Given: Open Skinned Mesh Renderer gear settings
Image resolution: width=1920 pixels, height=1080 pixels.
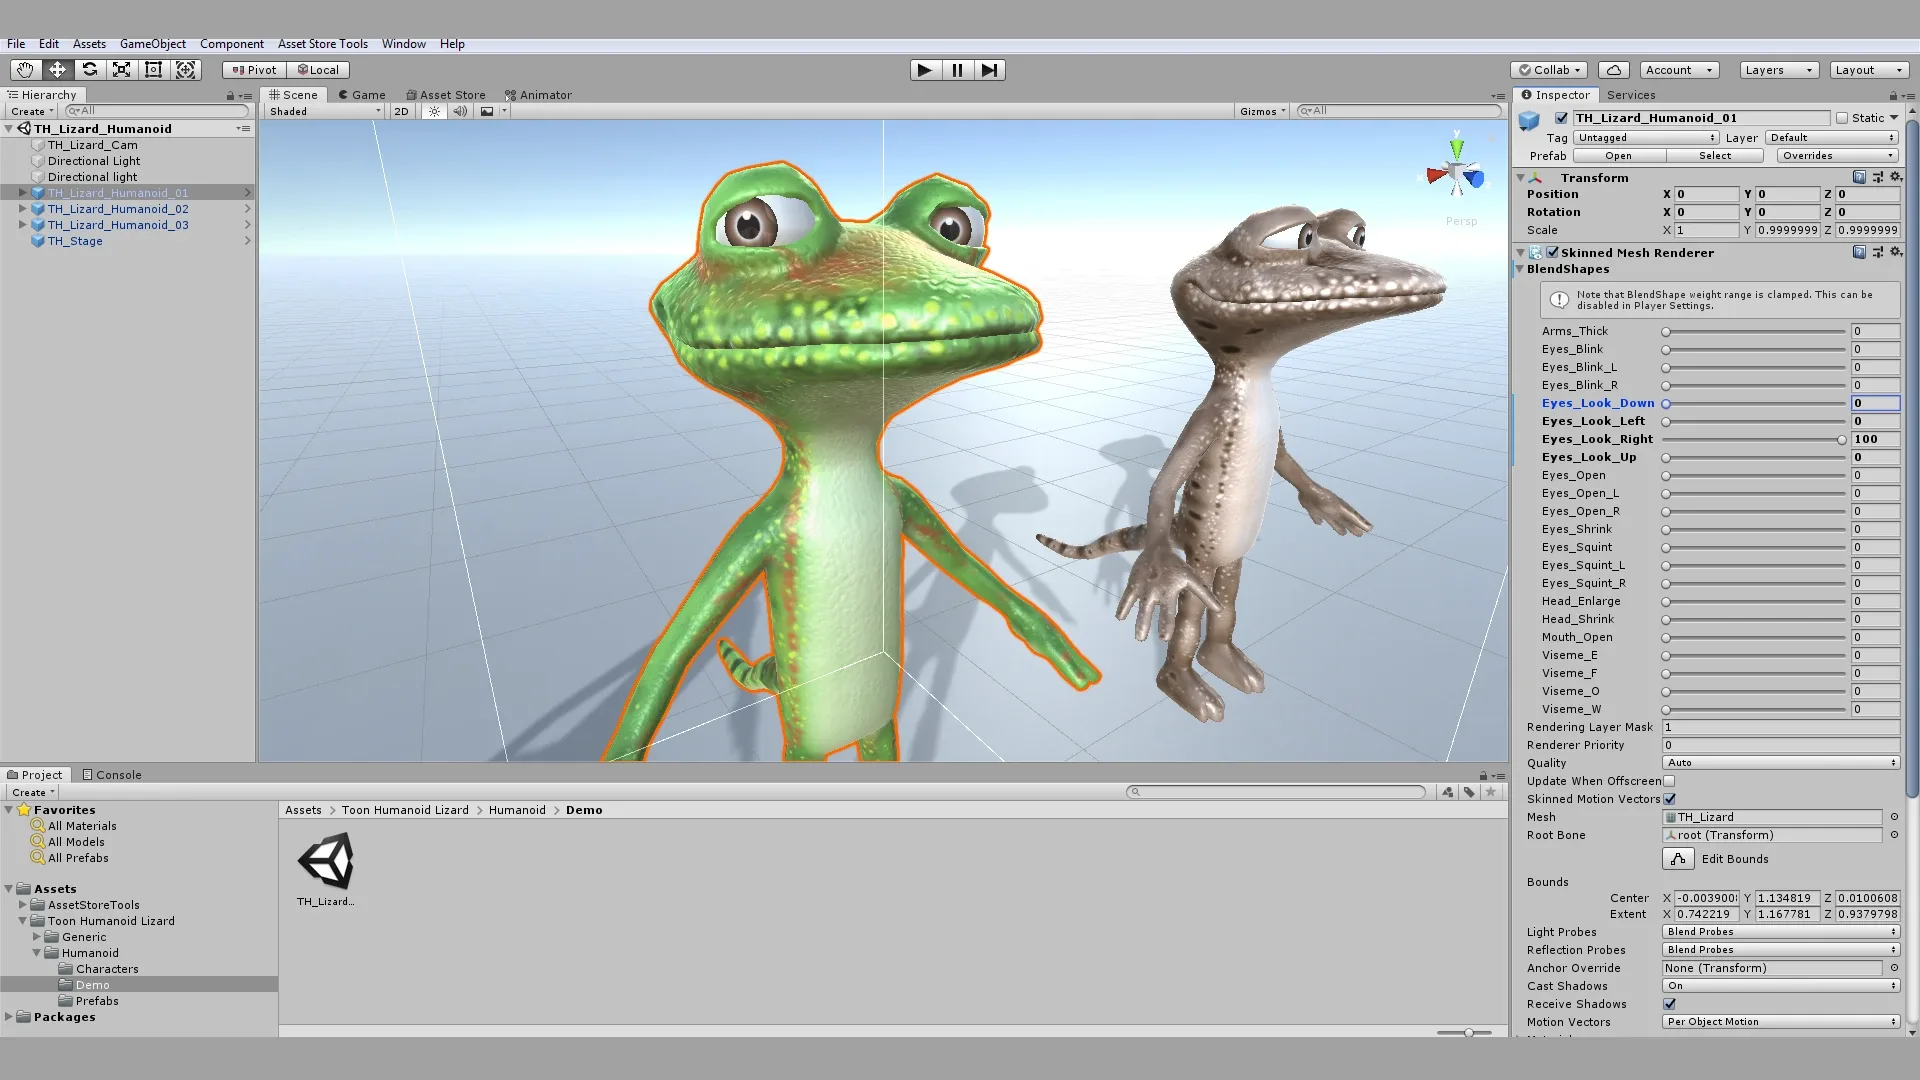Looking at the screenshot, I should click(1895, 252).
